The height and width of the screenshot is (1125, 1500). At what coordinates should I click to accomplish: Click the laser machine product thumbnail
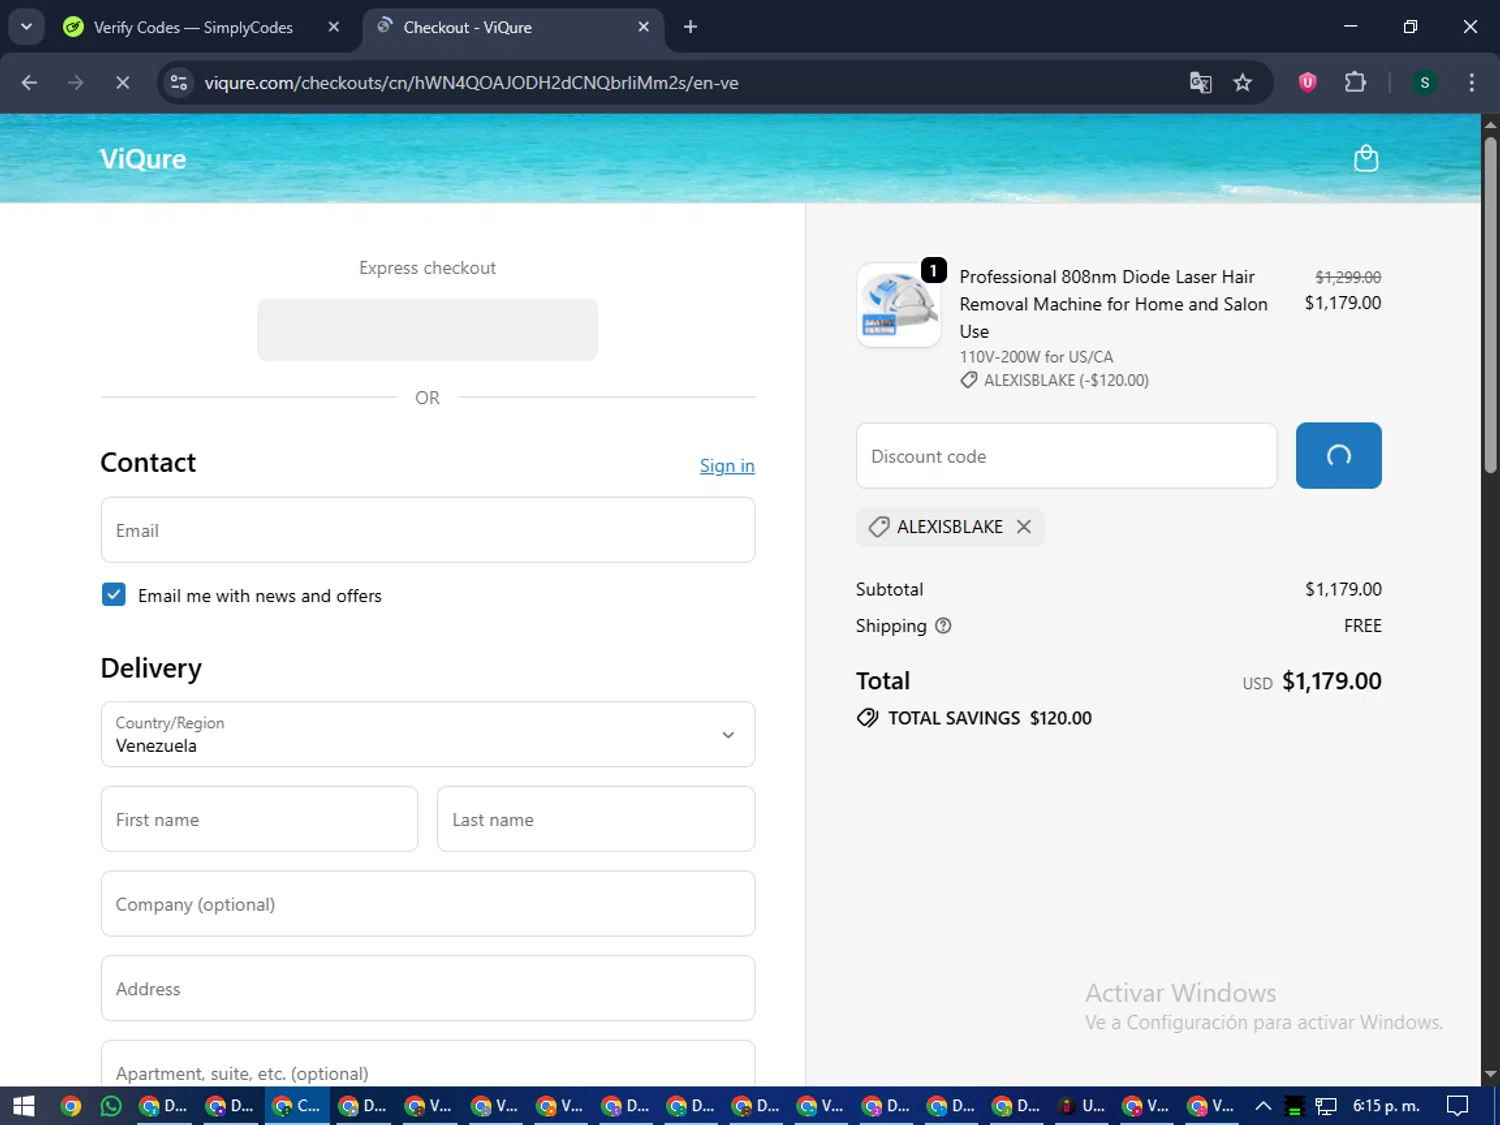(x=899, y=305)
